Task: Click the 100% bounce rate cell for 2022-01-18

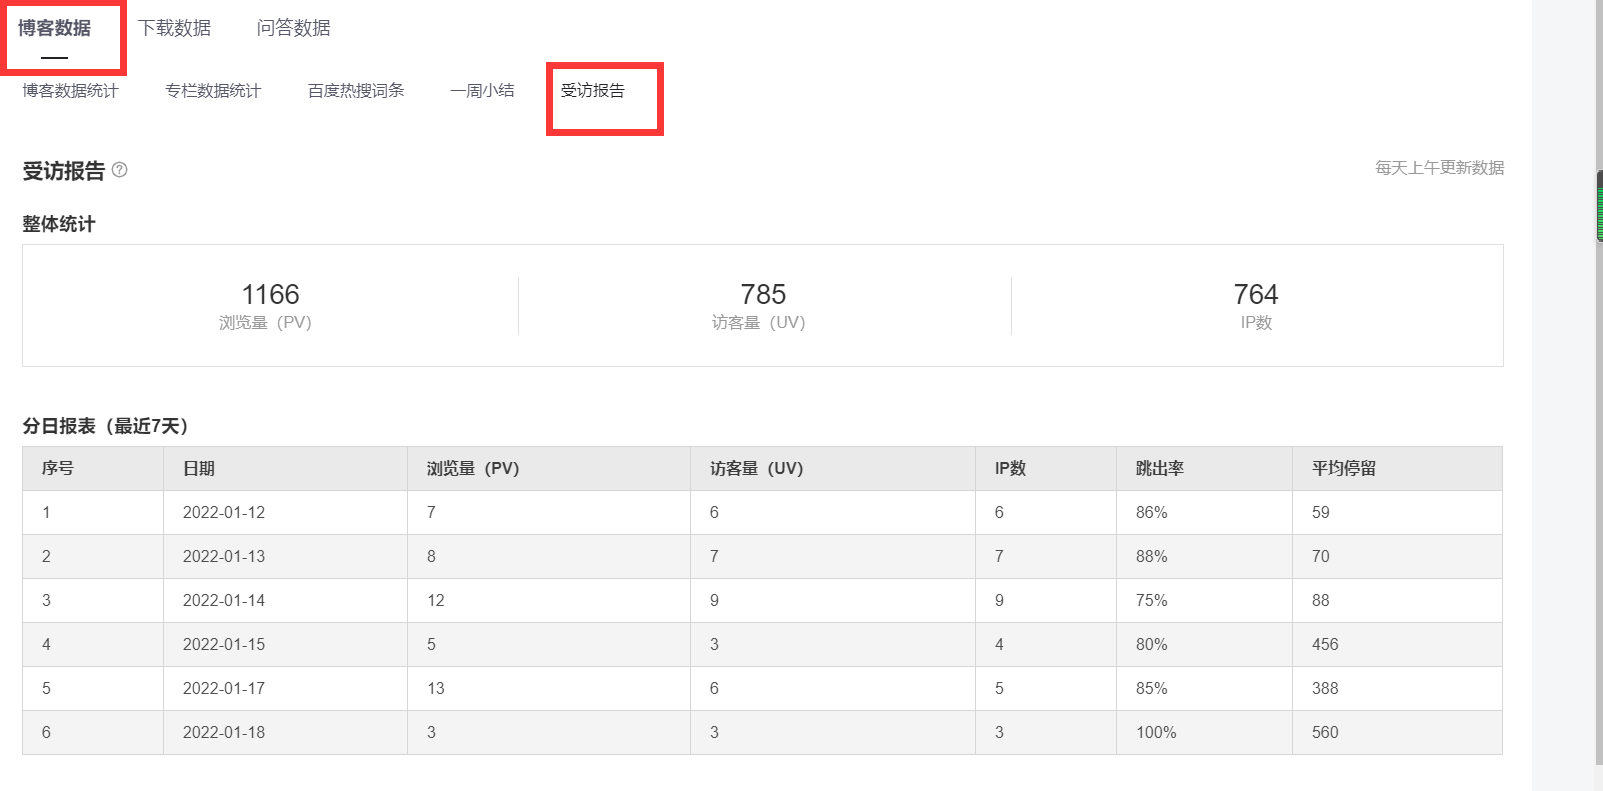Action: point(1154,732)
